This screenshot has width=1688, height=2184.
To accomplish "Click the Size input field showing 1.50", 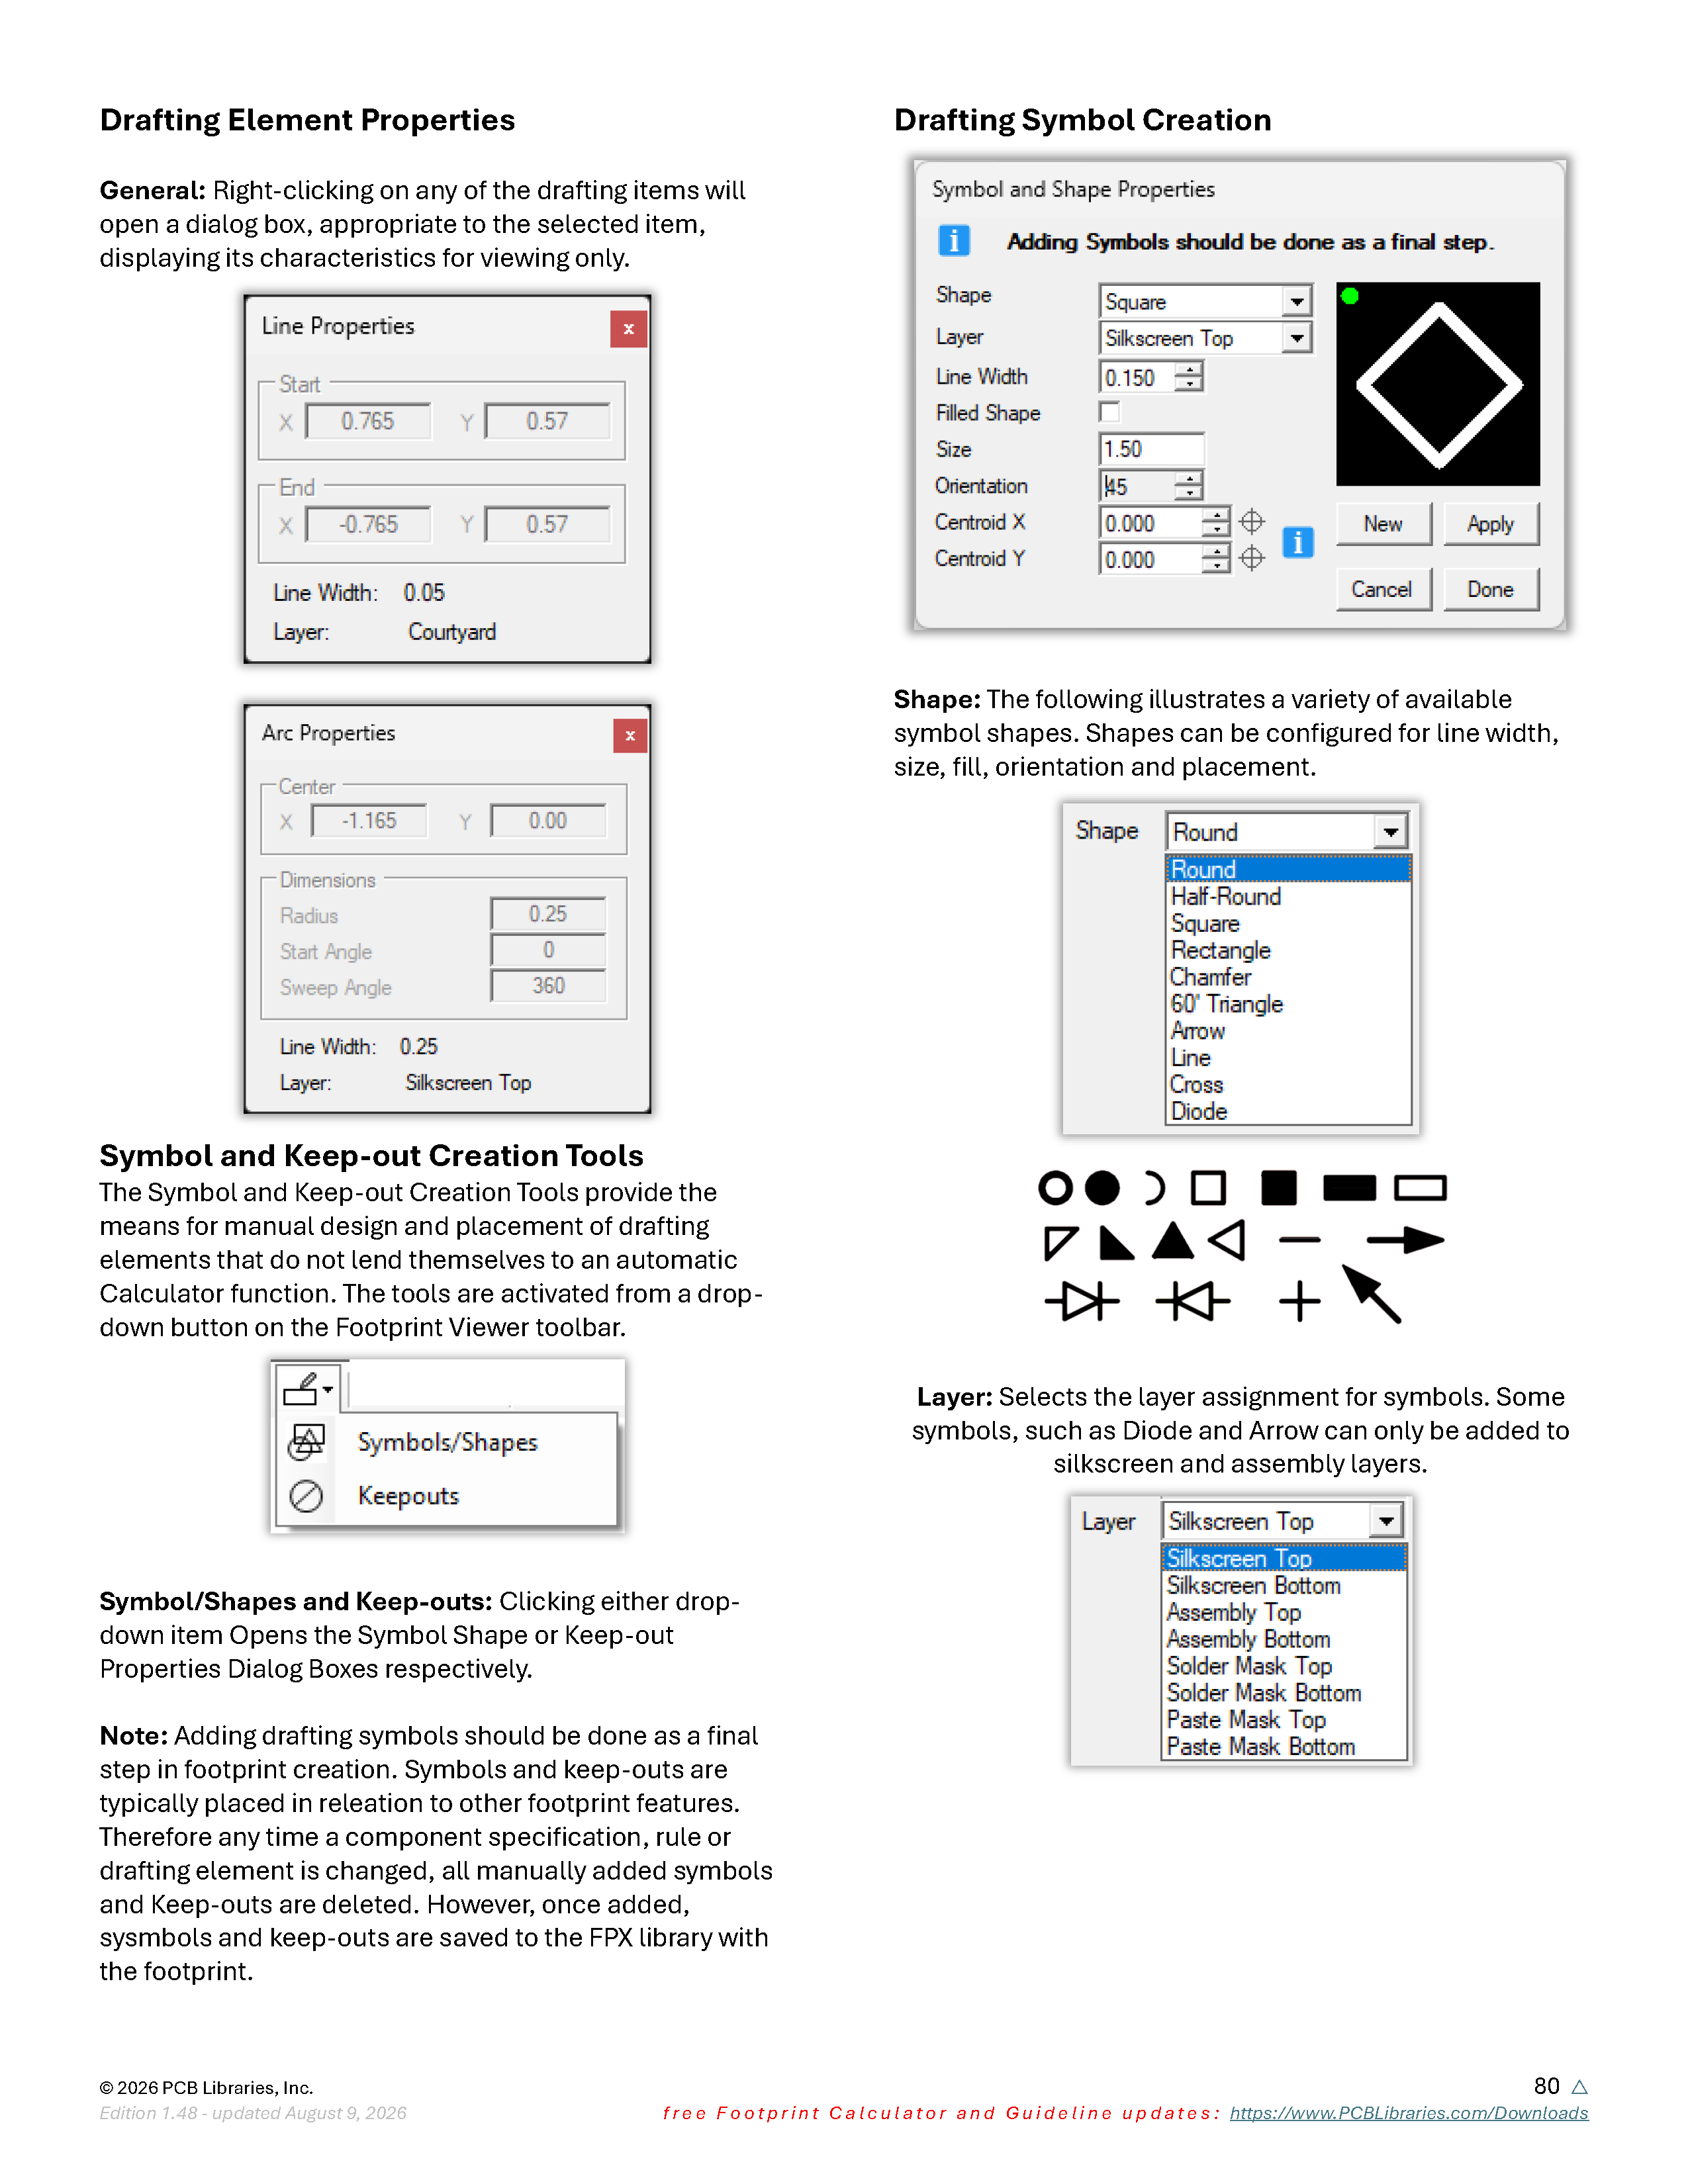I will coord(1151,449).
